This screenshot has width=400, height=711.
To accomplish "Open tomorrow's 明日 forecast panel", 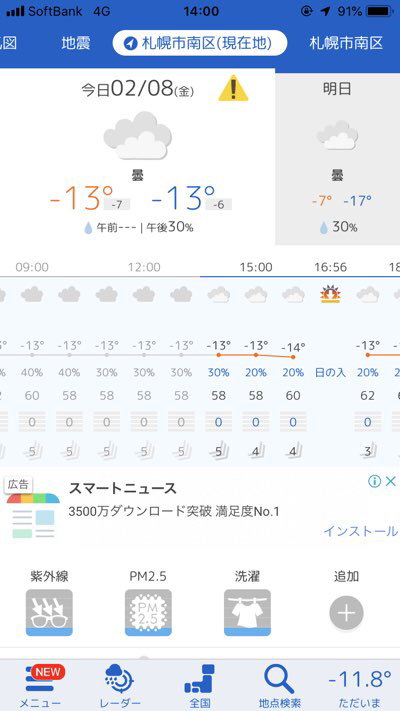I will tap(337, 157).
